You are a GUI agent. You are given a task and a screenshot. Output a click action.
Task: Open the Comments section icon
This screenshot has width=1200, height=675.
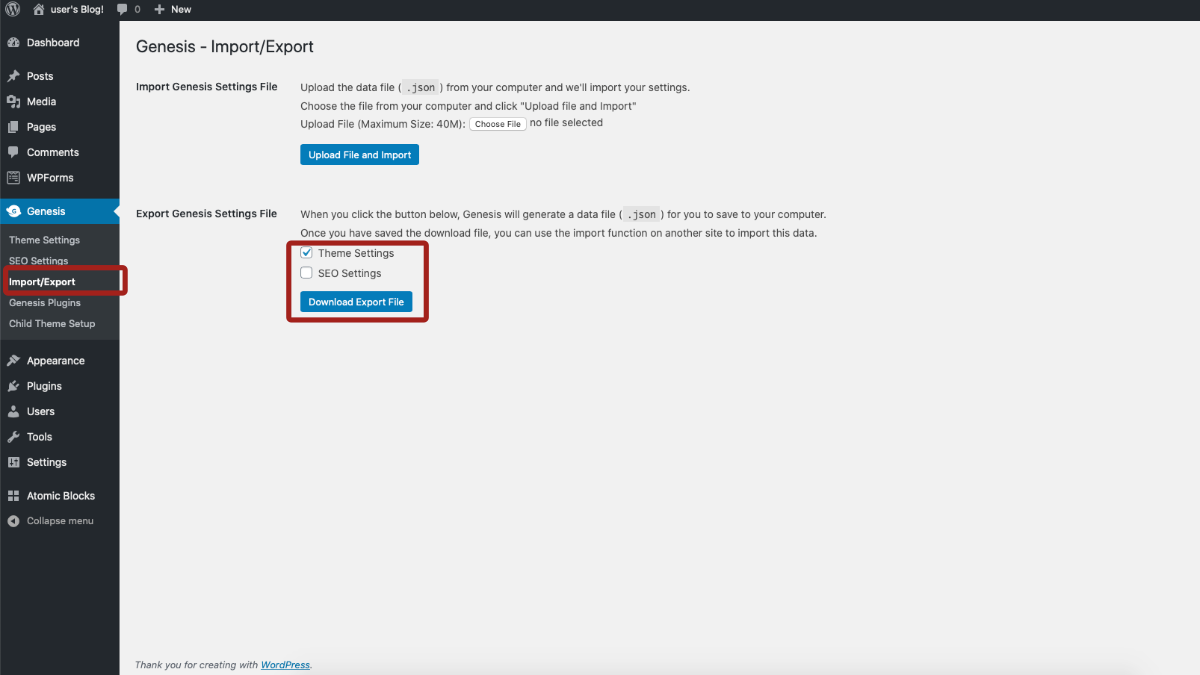17,151
